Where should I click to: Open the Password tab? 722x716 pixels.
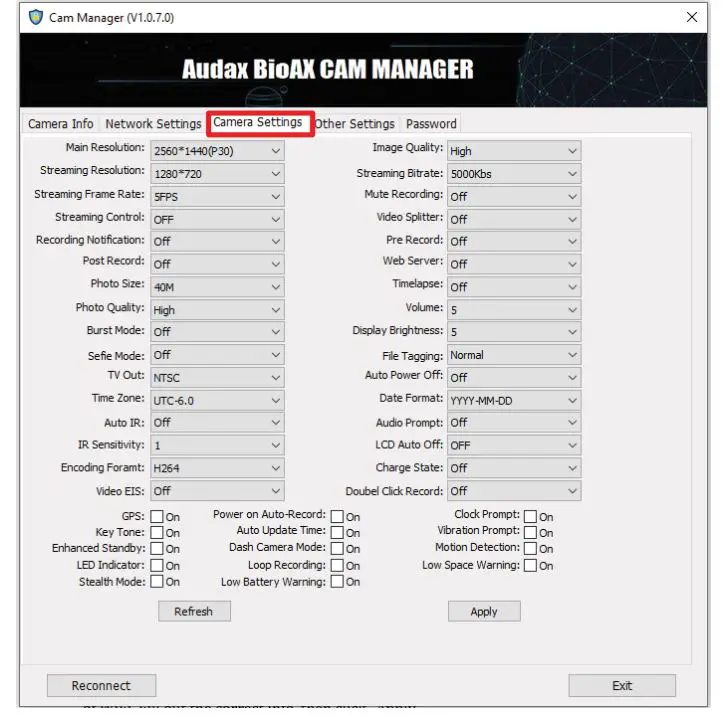pos(431,124)
